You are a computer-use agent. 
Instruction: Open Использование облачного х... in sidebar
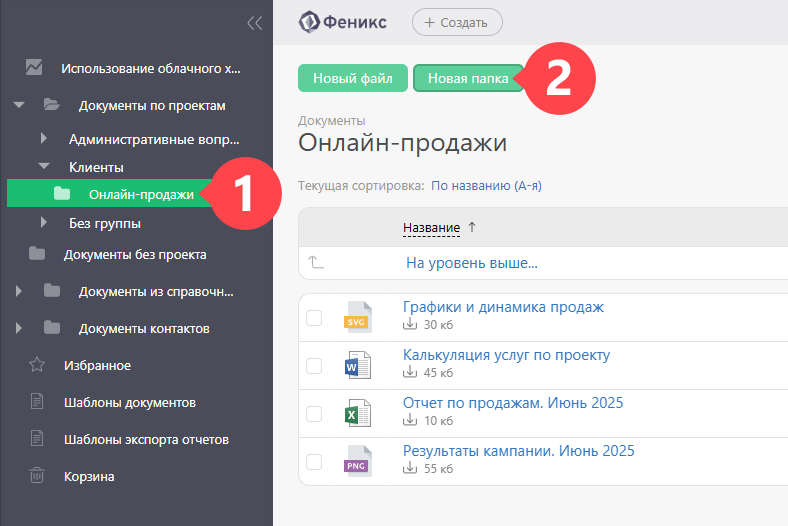[x=151, y=68]
